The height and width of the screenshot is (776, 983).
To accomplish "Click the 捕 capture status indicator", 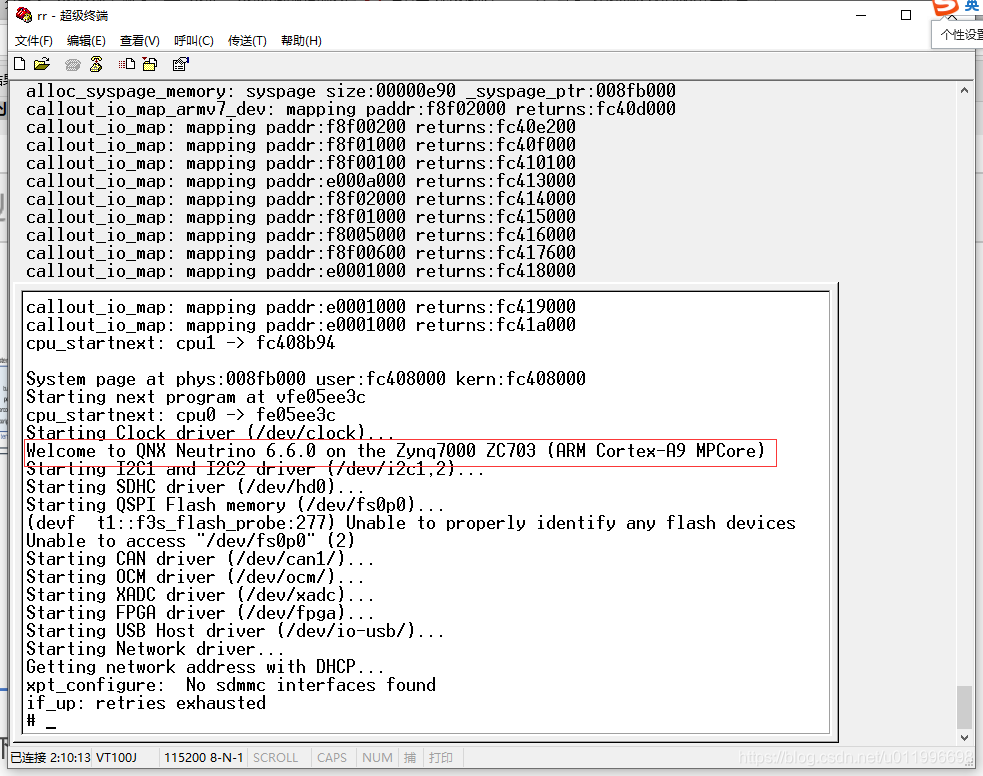I will click(x=410, y=757).
